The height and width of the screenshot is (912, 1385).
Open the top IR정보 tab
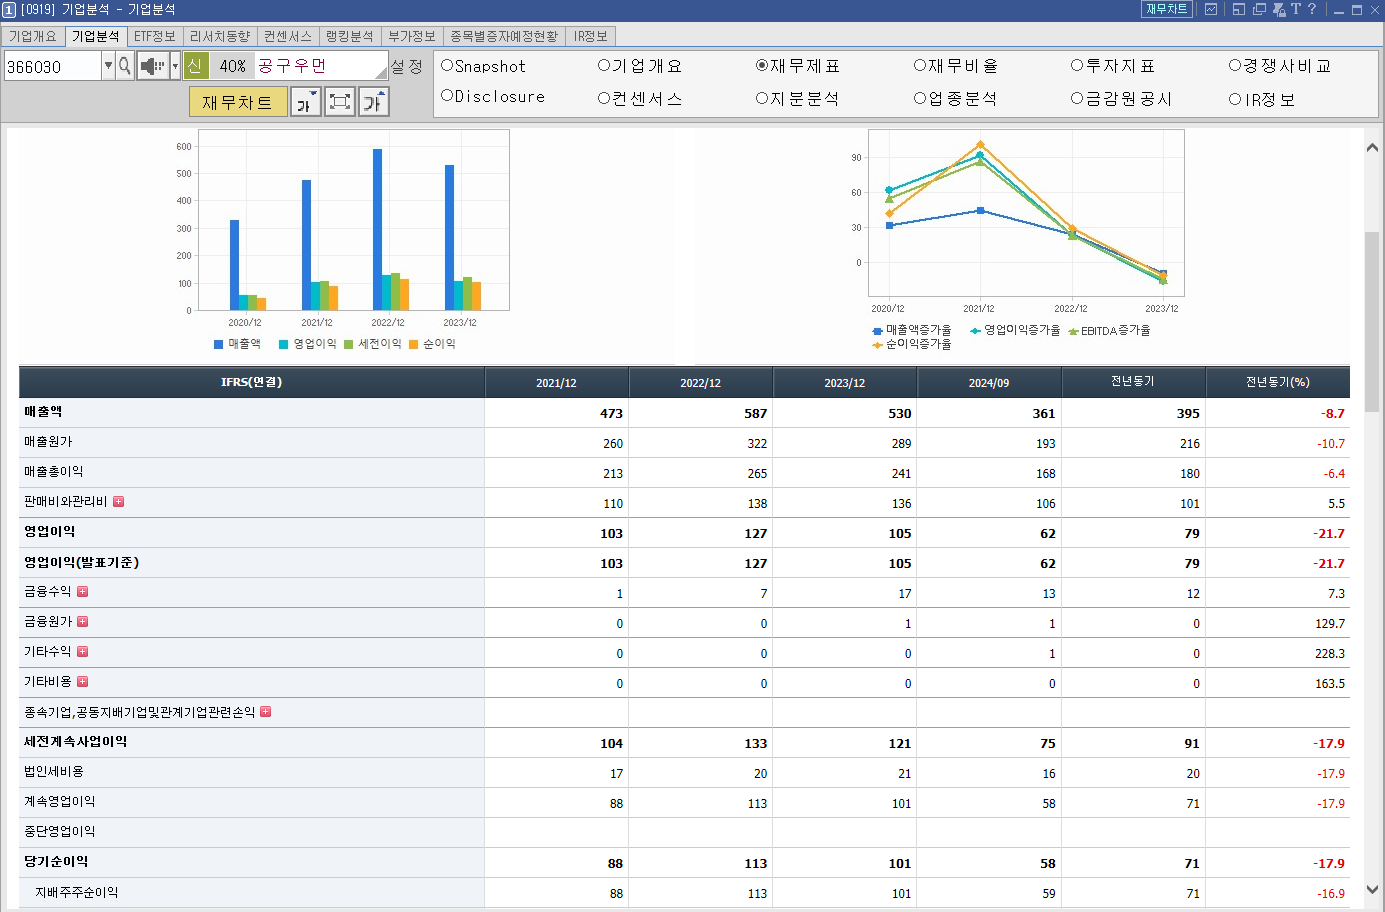[591, 36]
